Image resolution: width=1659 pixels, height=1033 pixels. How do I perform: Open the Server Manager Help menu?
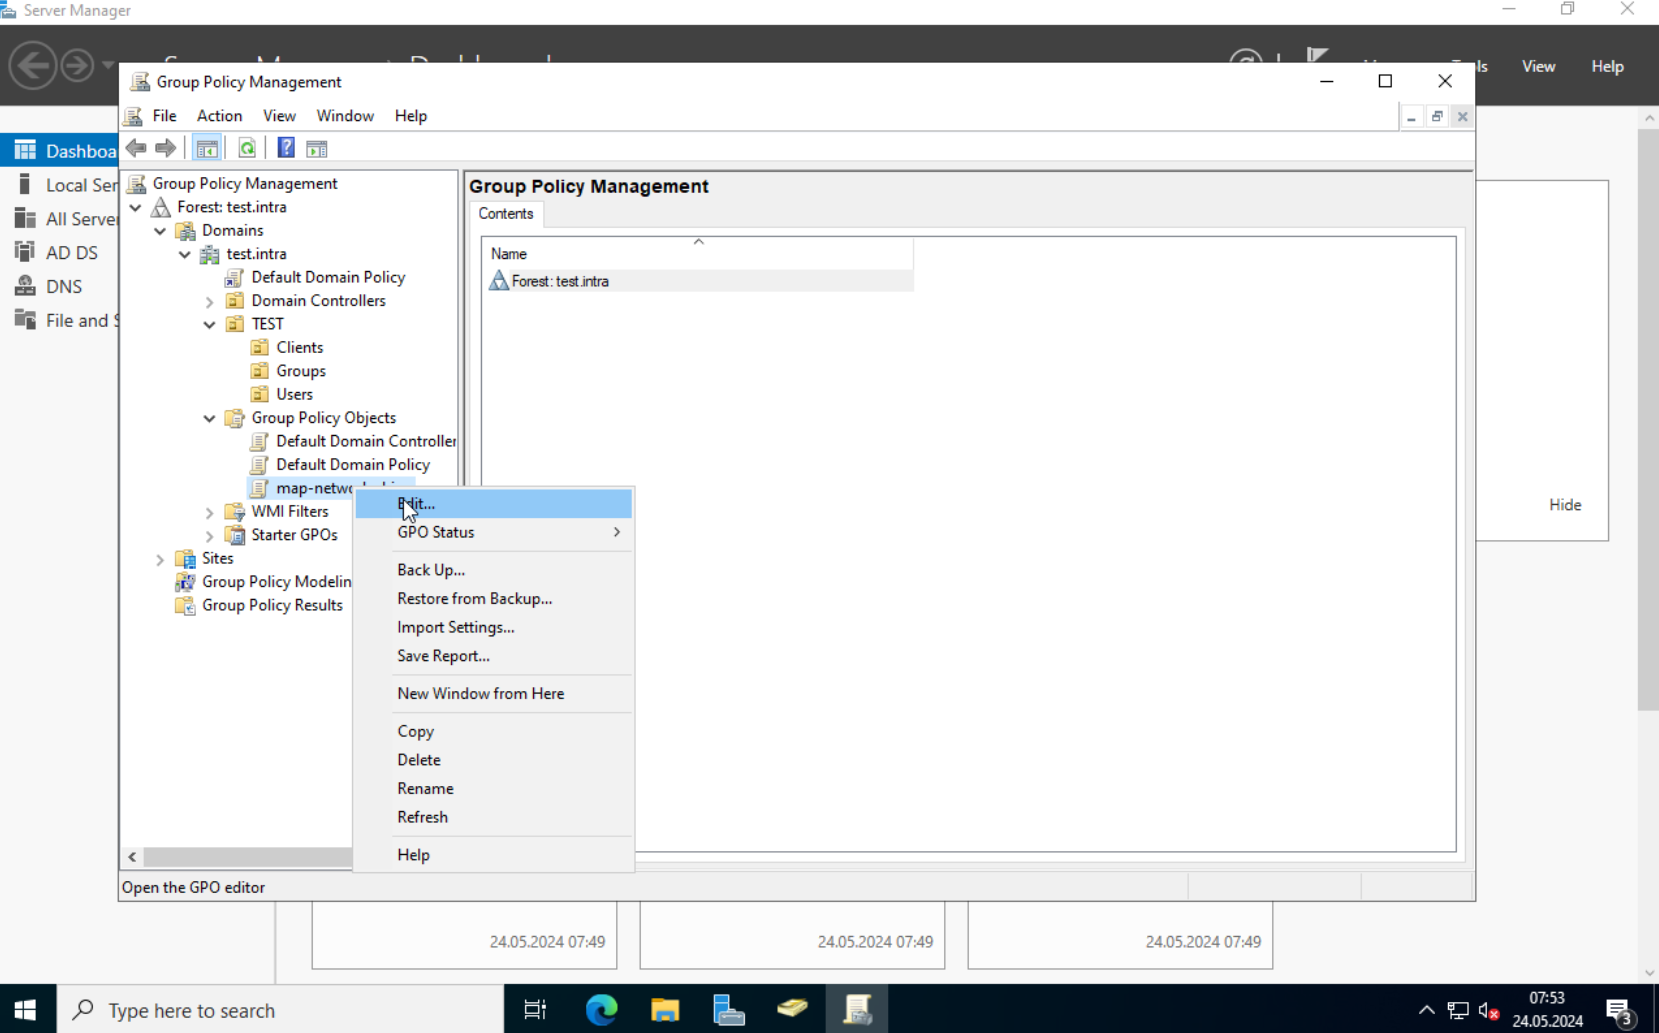point(1607,66)
